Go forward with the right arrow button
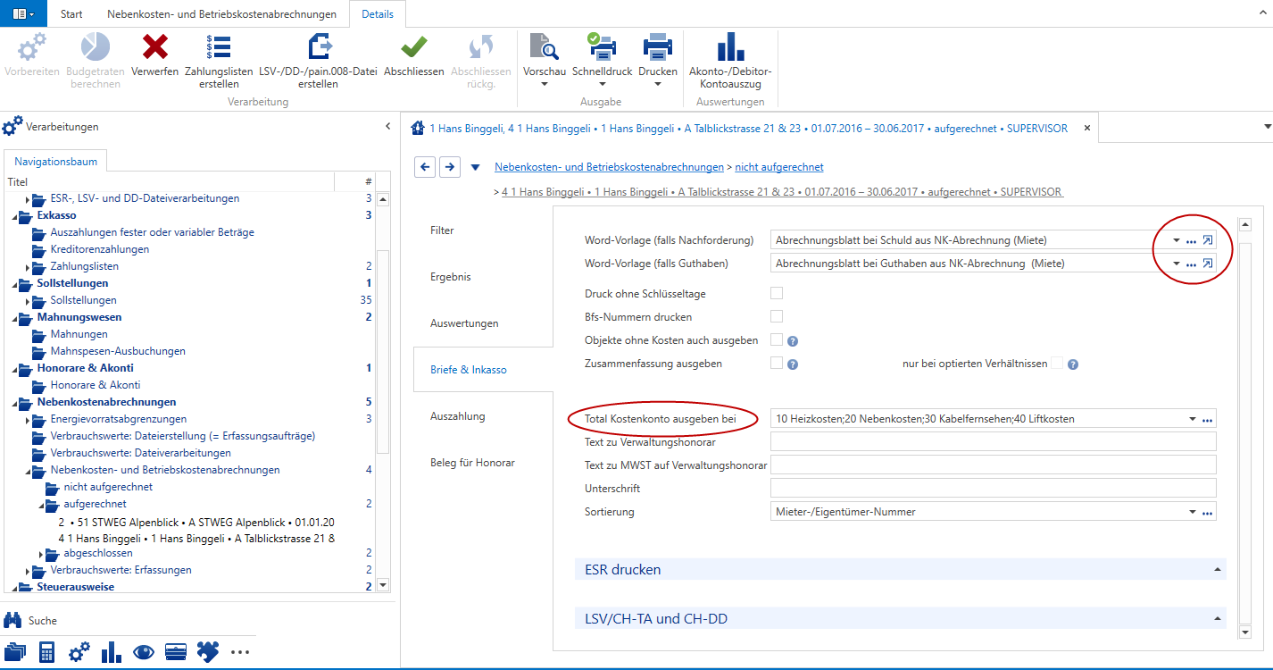1273x670 pixels. point(449,167)
